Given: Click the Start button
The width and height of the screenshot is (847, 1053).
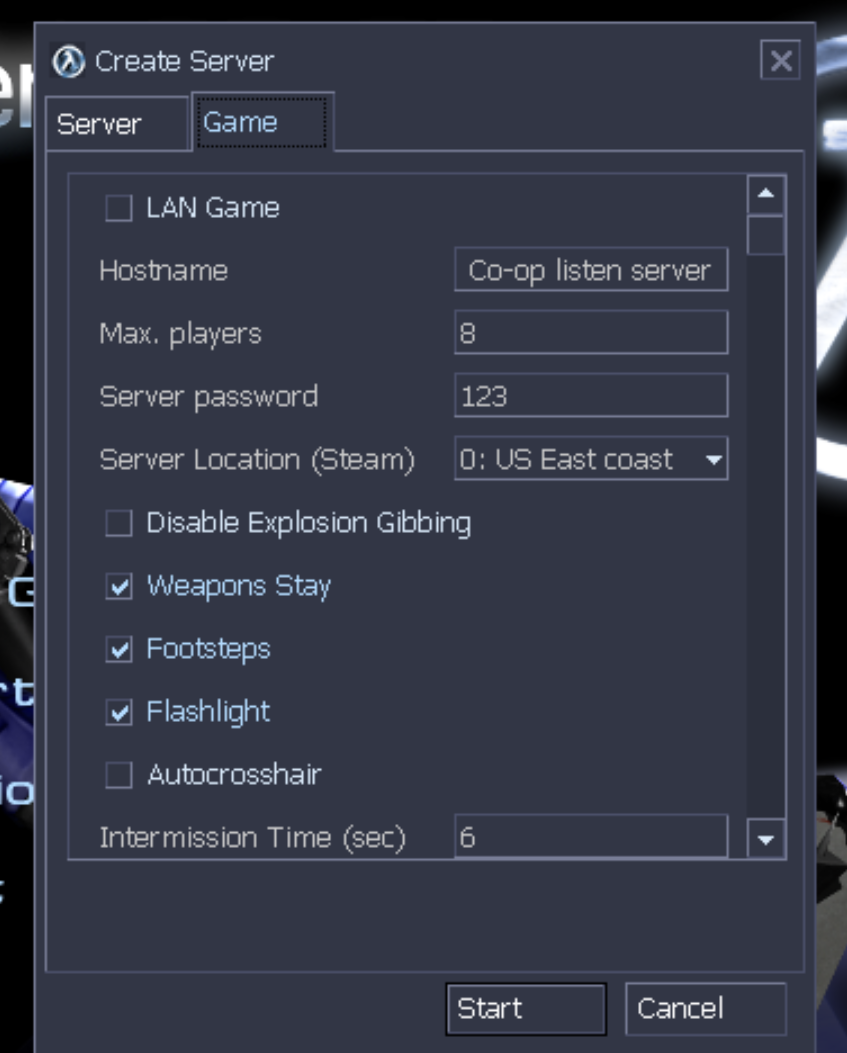Looking at the screenshot, I should pyautogui.click(x=526, y=1009).
